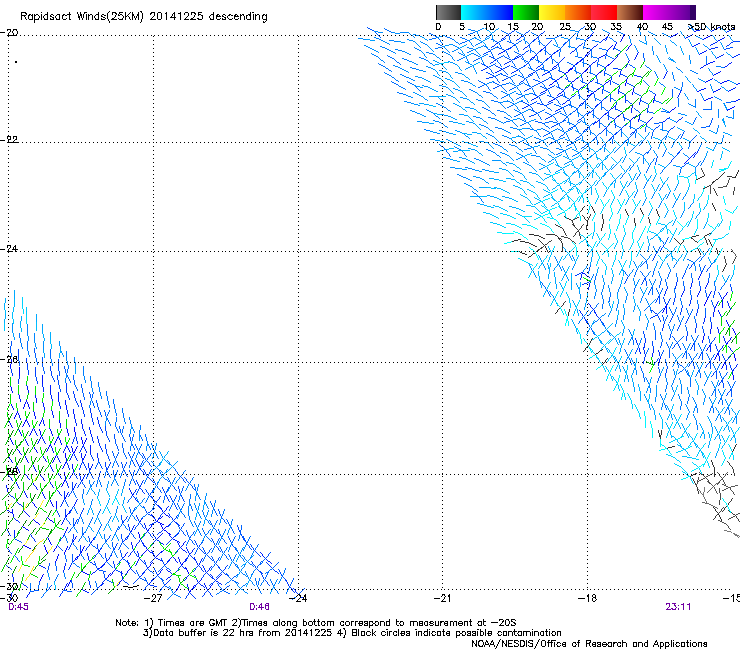
Task: Click the '40' label under the color bar
Action: pos(642,27)
